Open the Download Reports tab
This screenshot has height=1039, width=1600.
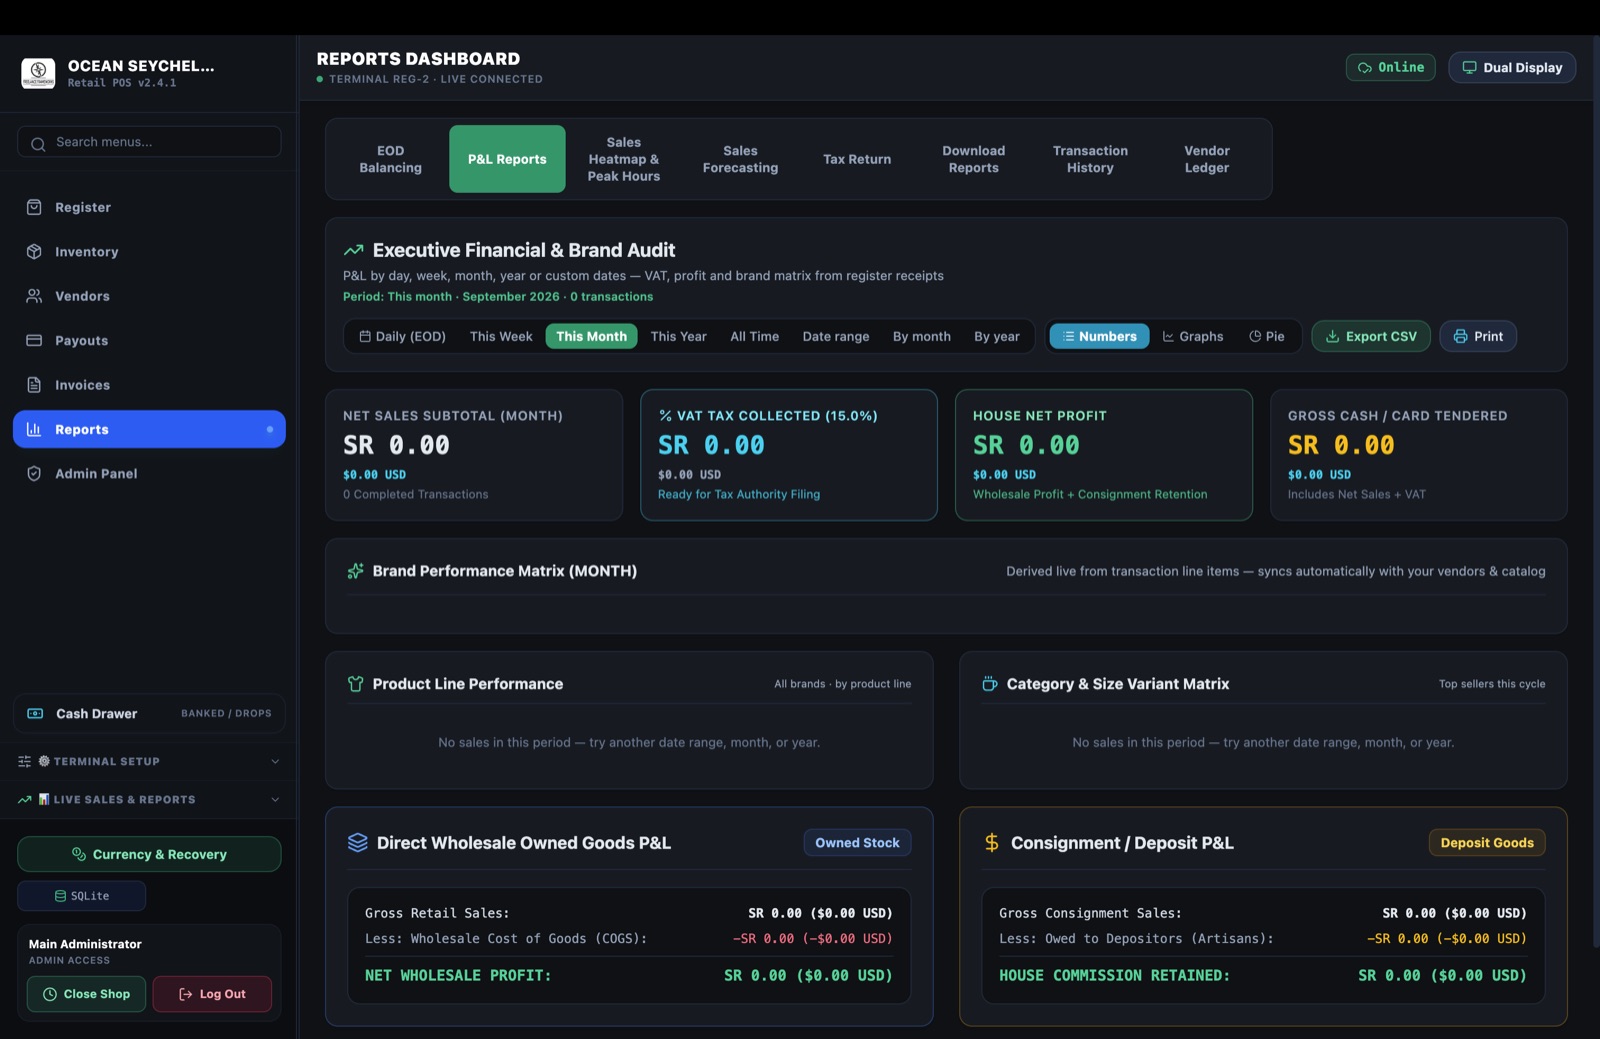click(974, 159)
